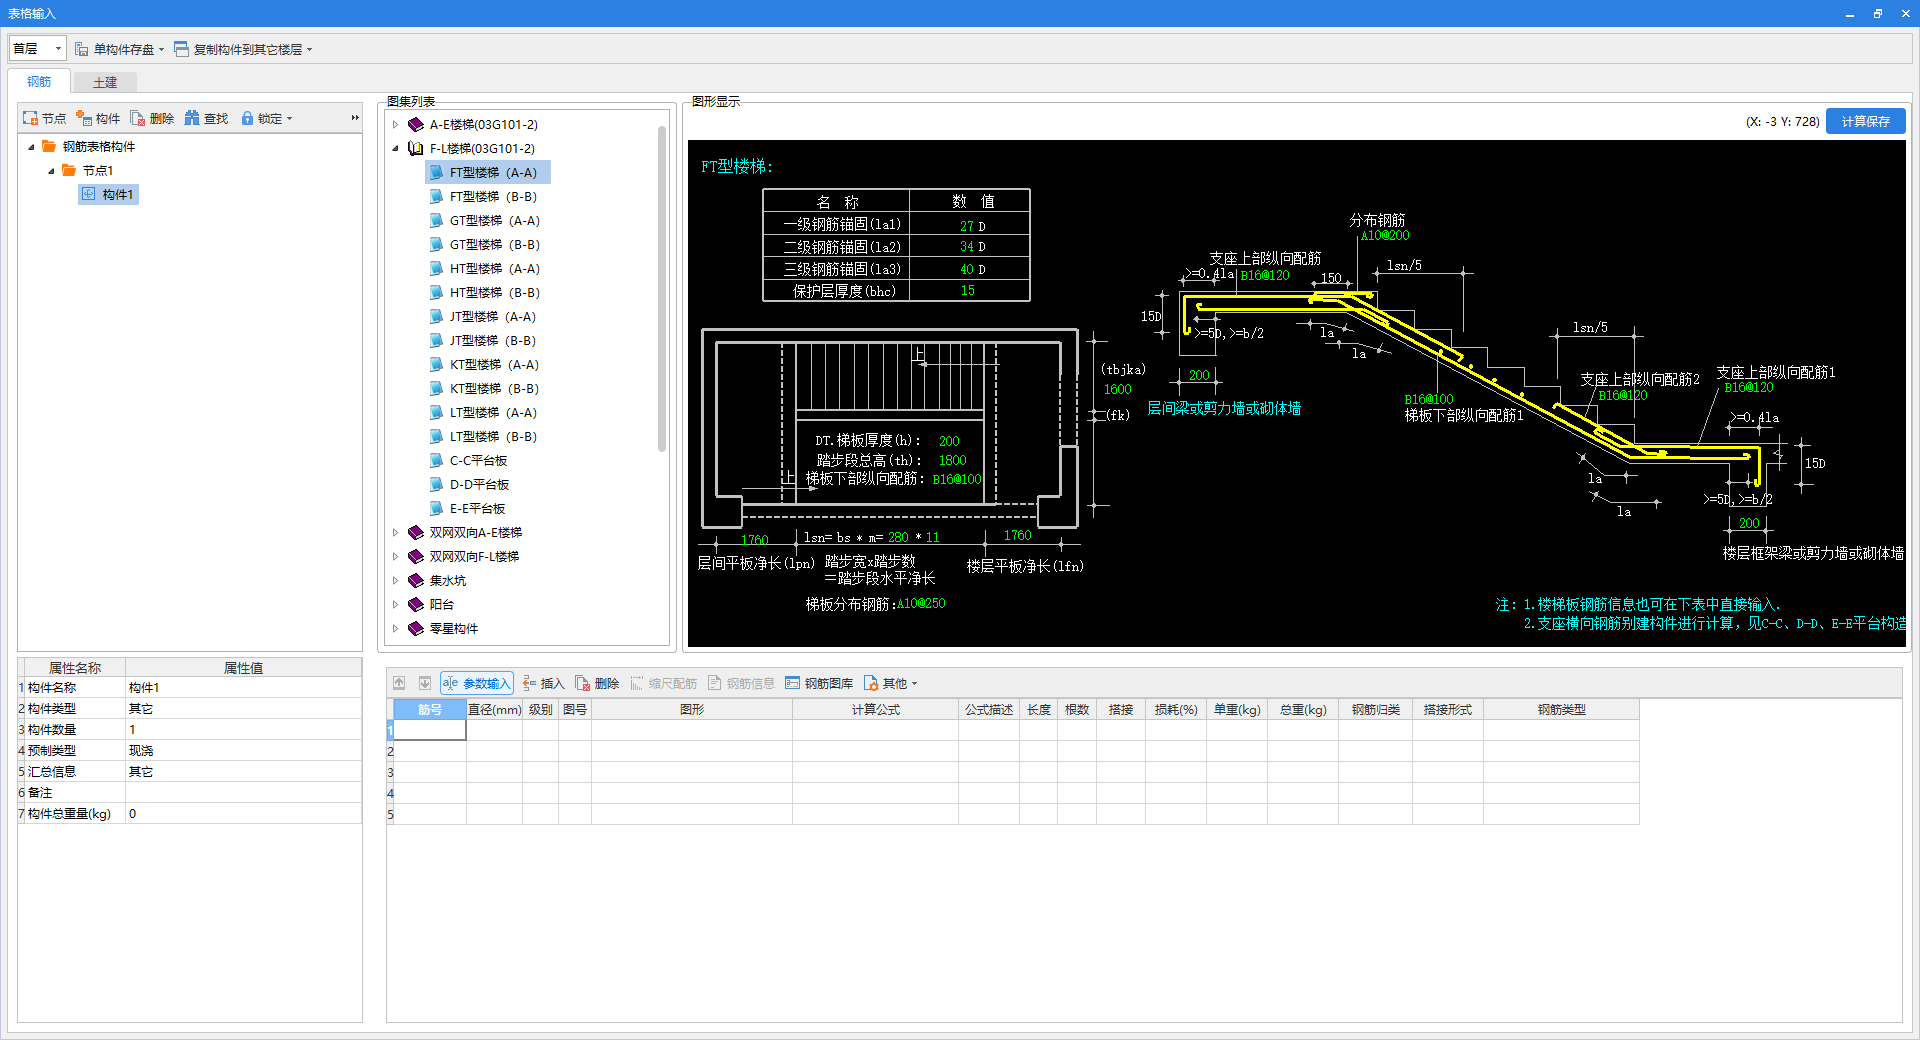Expand A-E楼梯(03G101-2) atlas node
Screen dimensions: 1920x1040
[396, 125]
